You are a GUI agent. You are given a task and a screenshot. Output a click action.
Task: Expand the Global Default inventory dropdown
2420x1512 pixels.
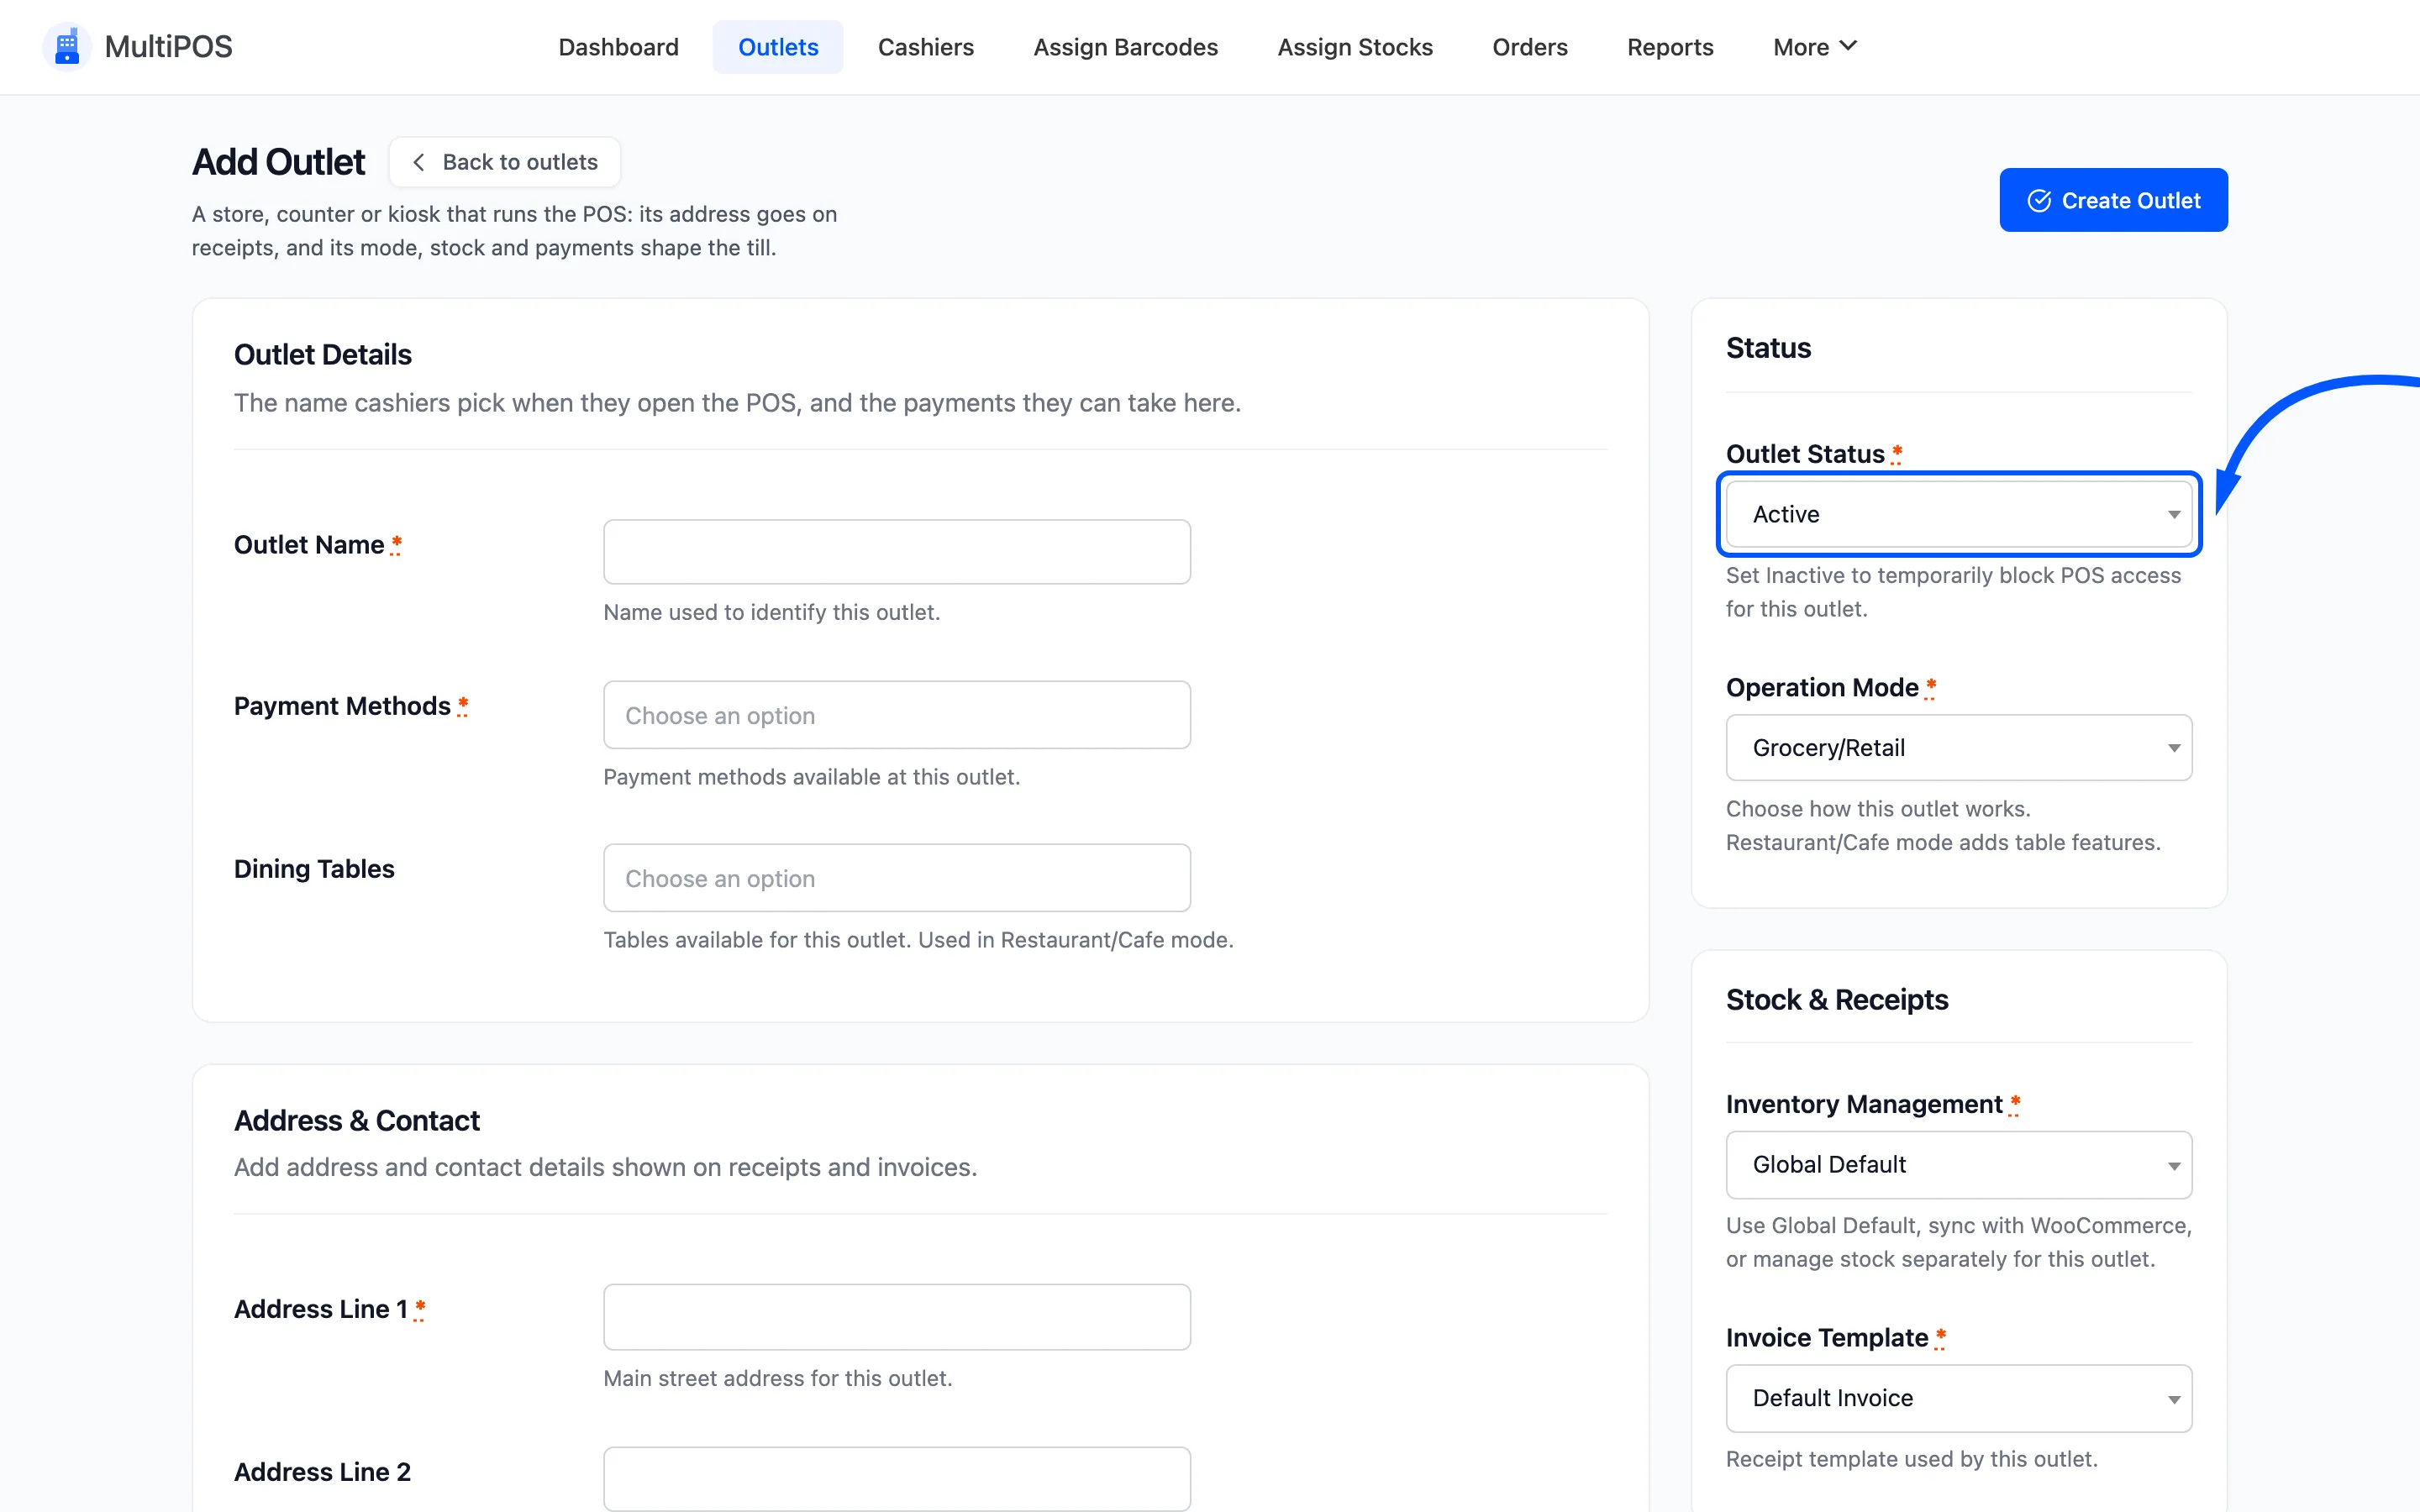click(1958, 1165)
